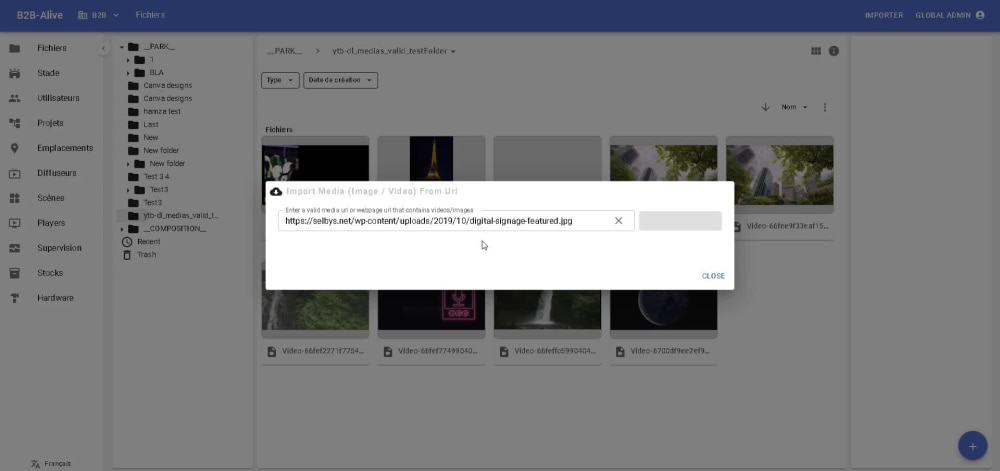Open the Video-66feffc5990404... file
The image size is (1000, 471).
coord(547,351)
